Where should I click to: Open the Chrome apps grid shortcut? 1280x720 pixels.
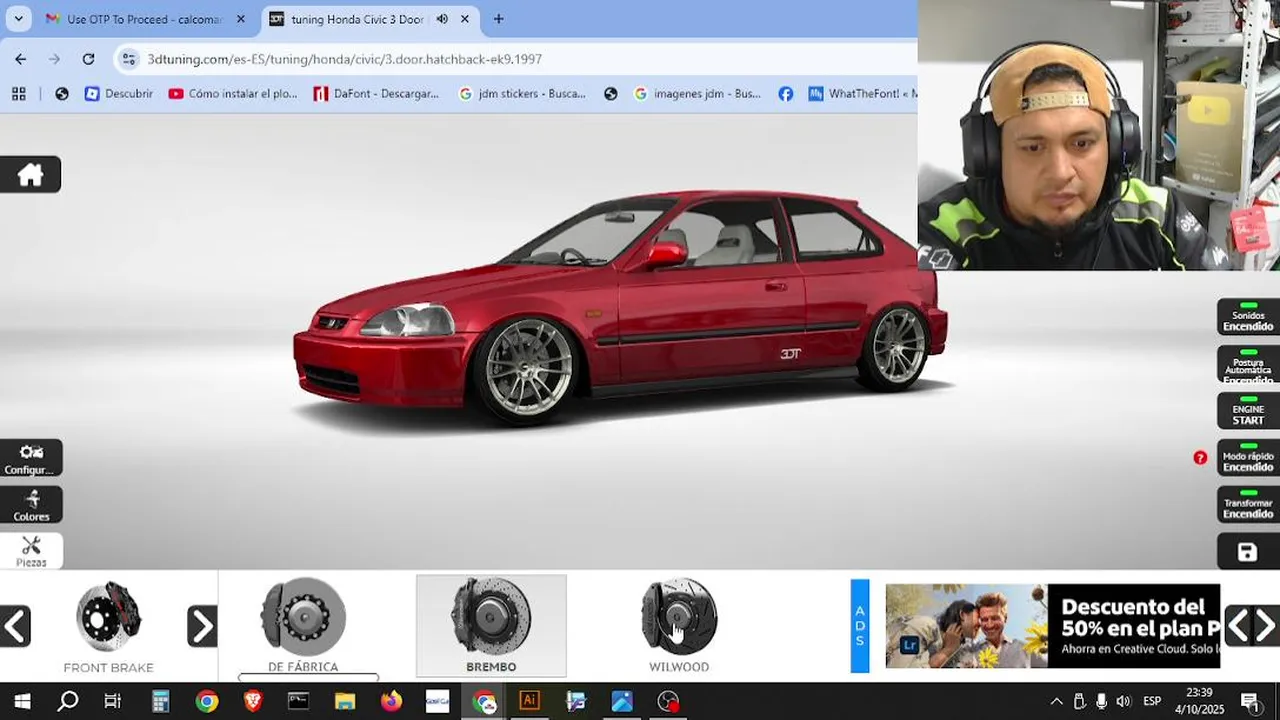coord(18,93)
